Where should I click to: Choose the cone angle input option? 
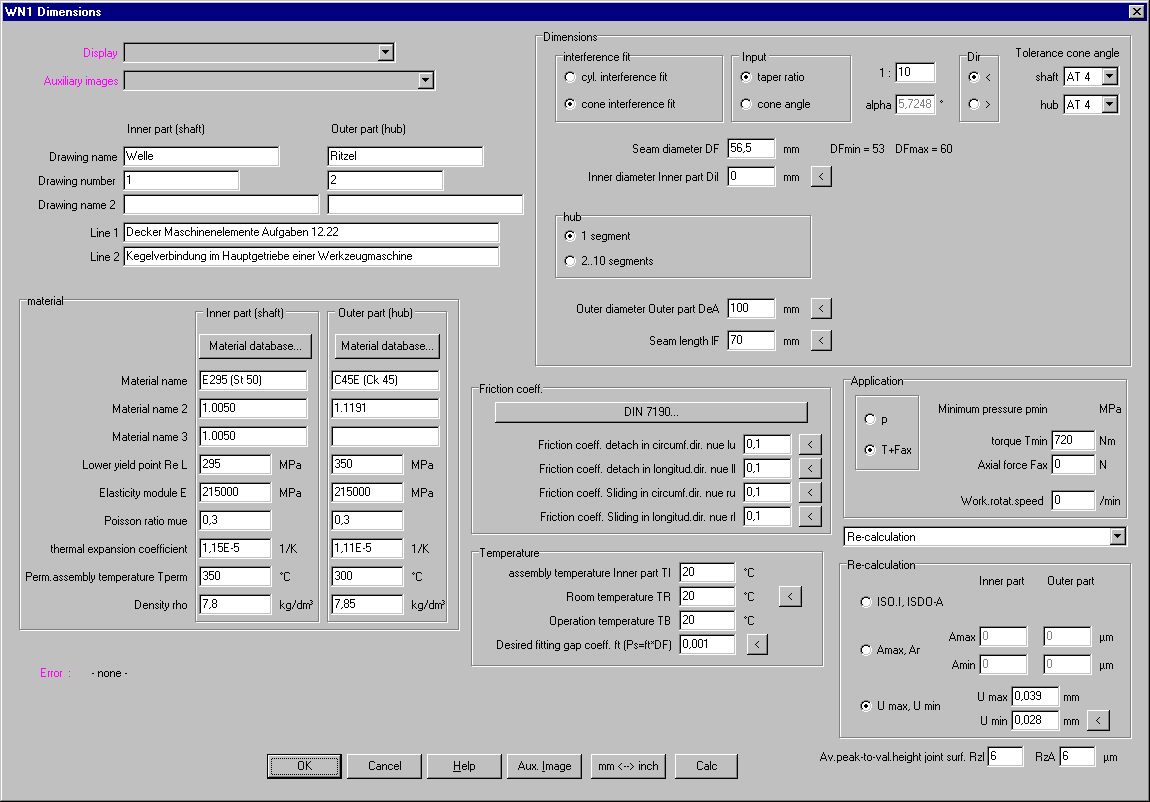746,104
